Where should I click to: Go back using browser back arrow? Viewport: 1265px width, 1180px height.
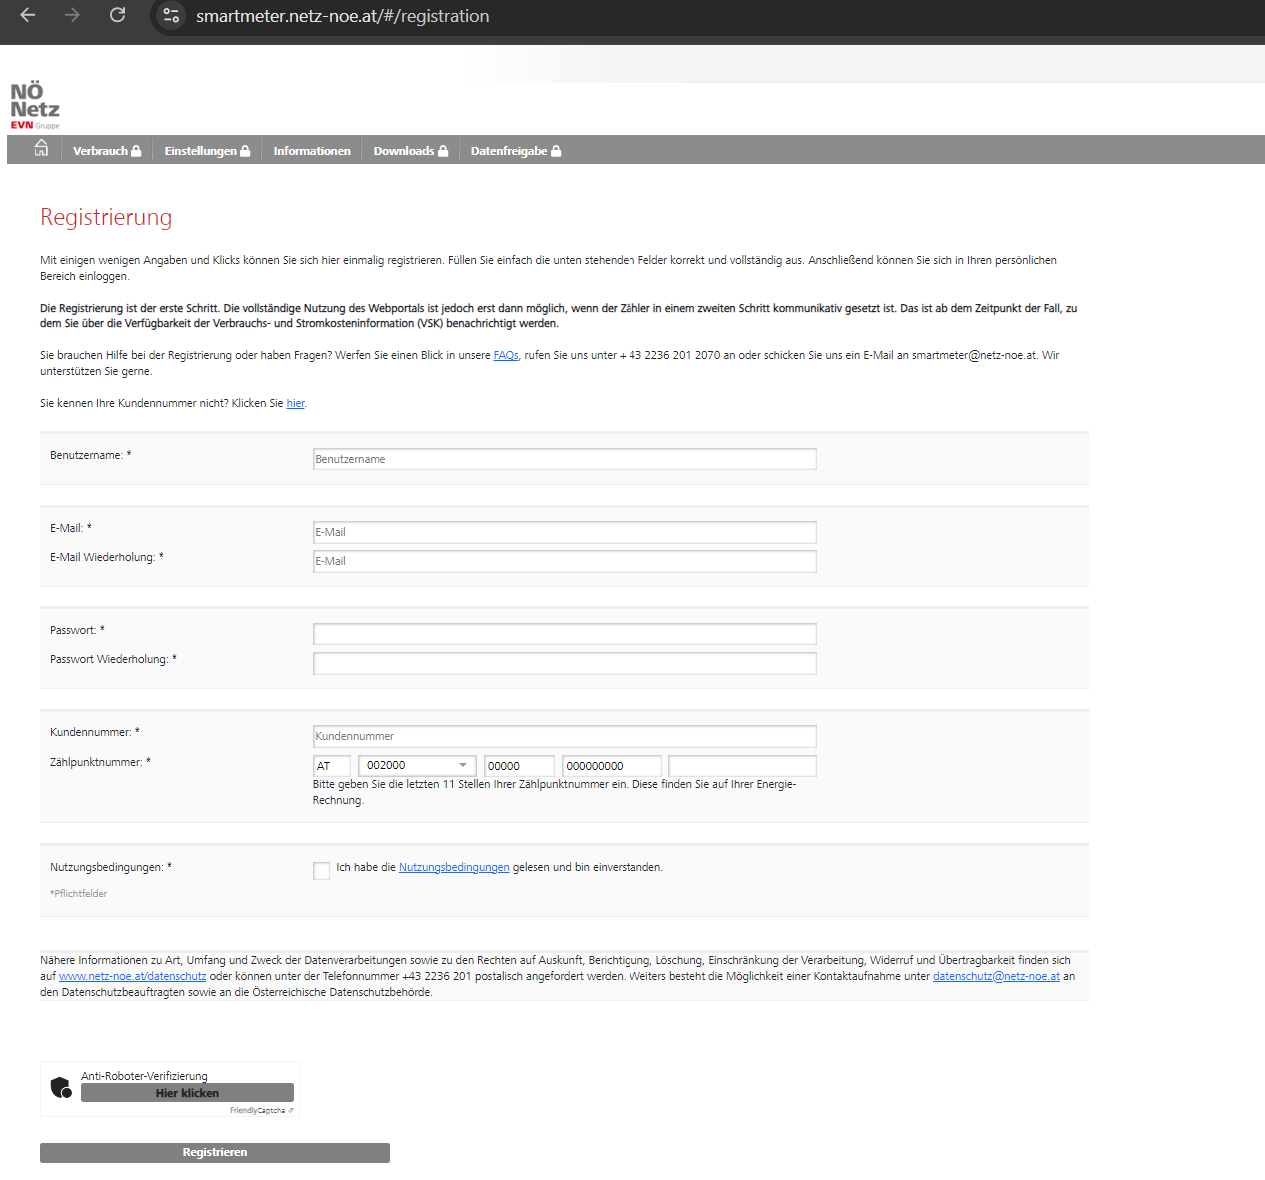pos(28,15)
